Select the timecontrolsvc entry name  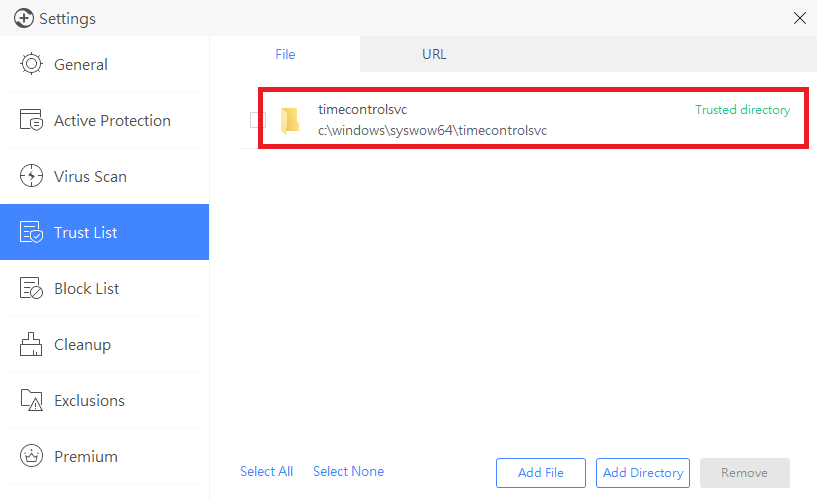click(x=363, y=109)
